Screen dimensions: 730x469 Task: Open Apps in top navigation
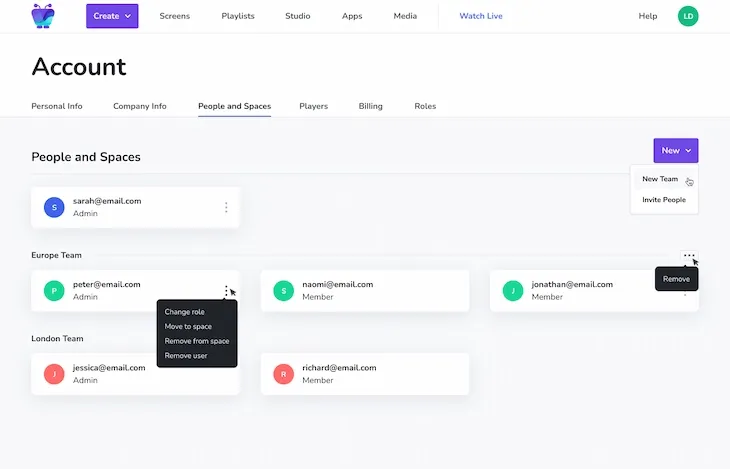352,16
